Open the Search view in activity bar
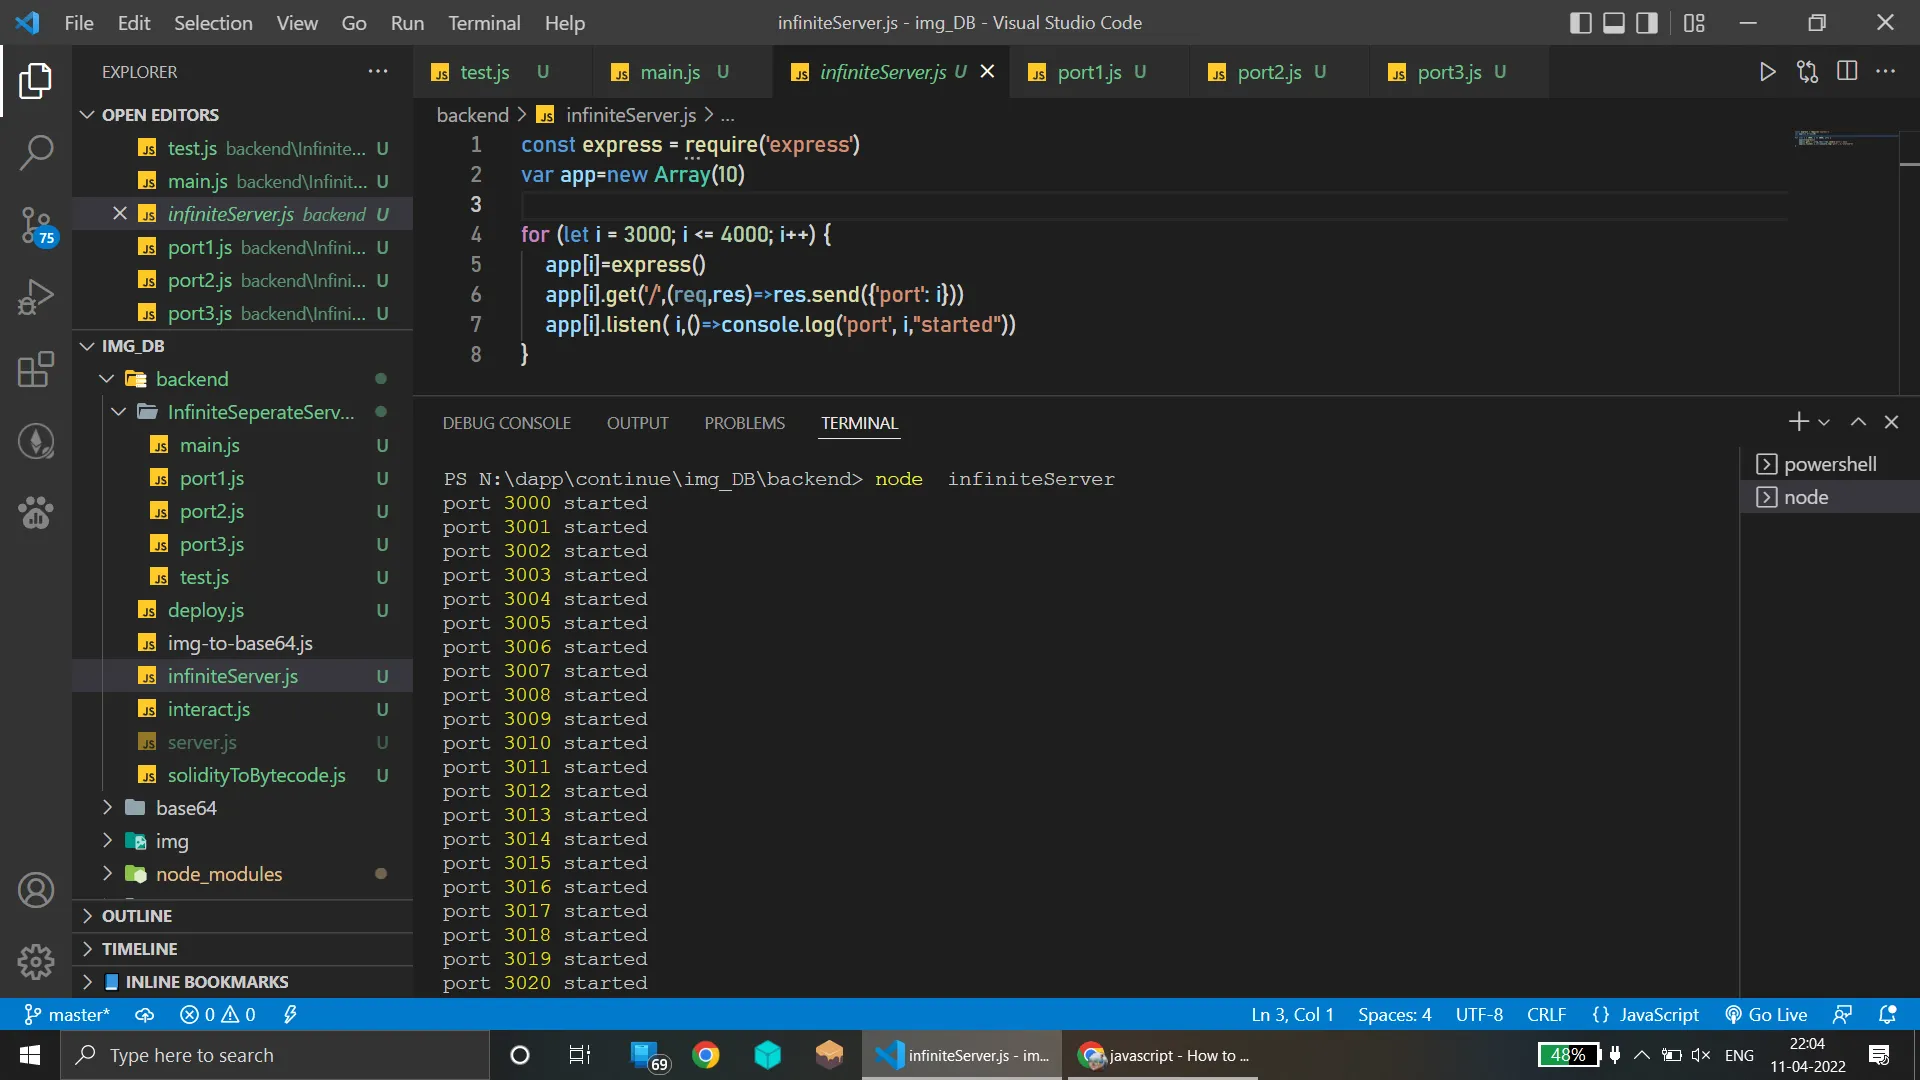The image size is (1920, 1080). click(36, 152)
